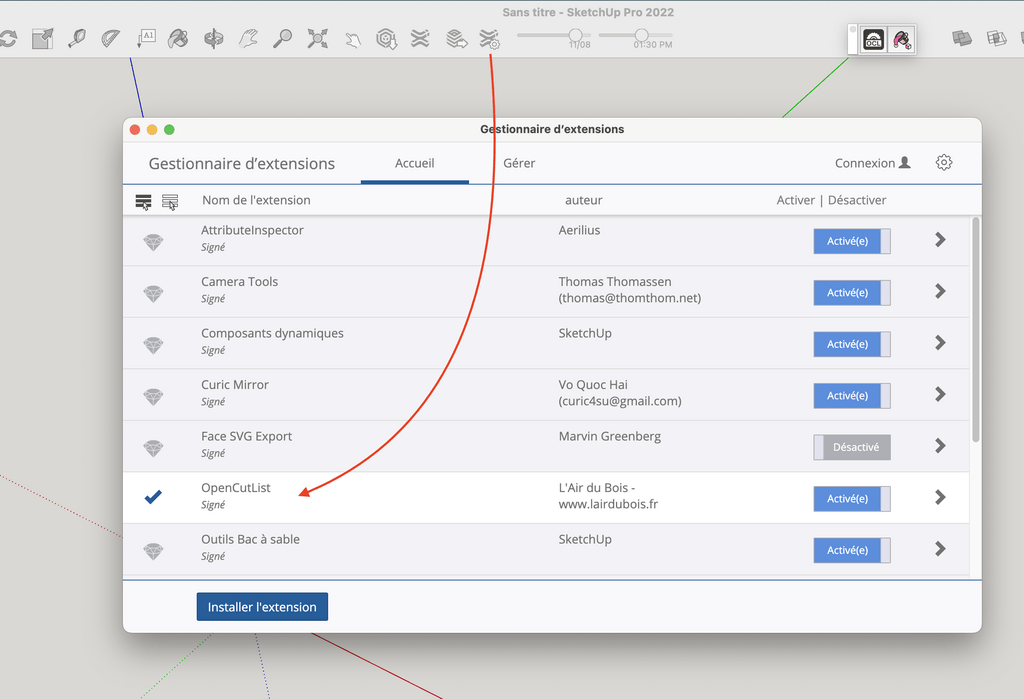Viewport: 1024px width, 699px height.
Task: Click the Zoom Extents tool
Action: click(x=317, y=39)
